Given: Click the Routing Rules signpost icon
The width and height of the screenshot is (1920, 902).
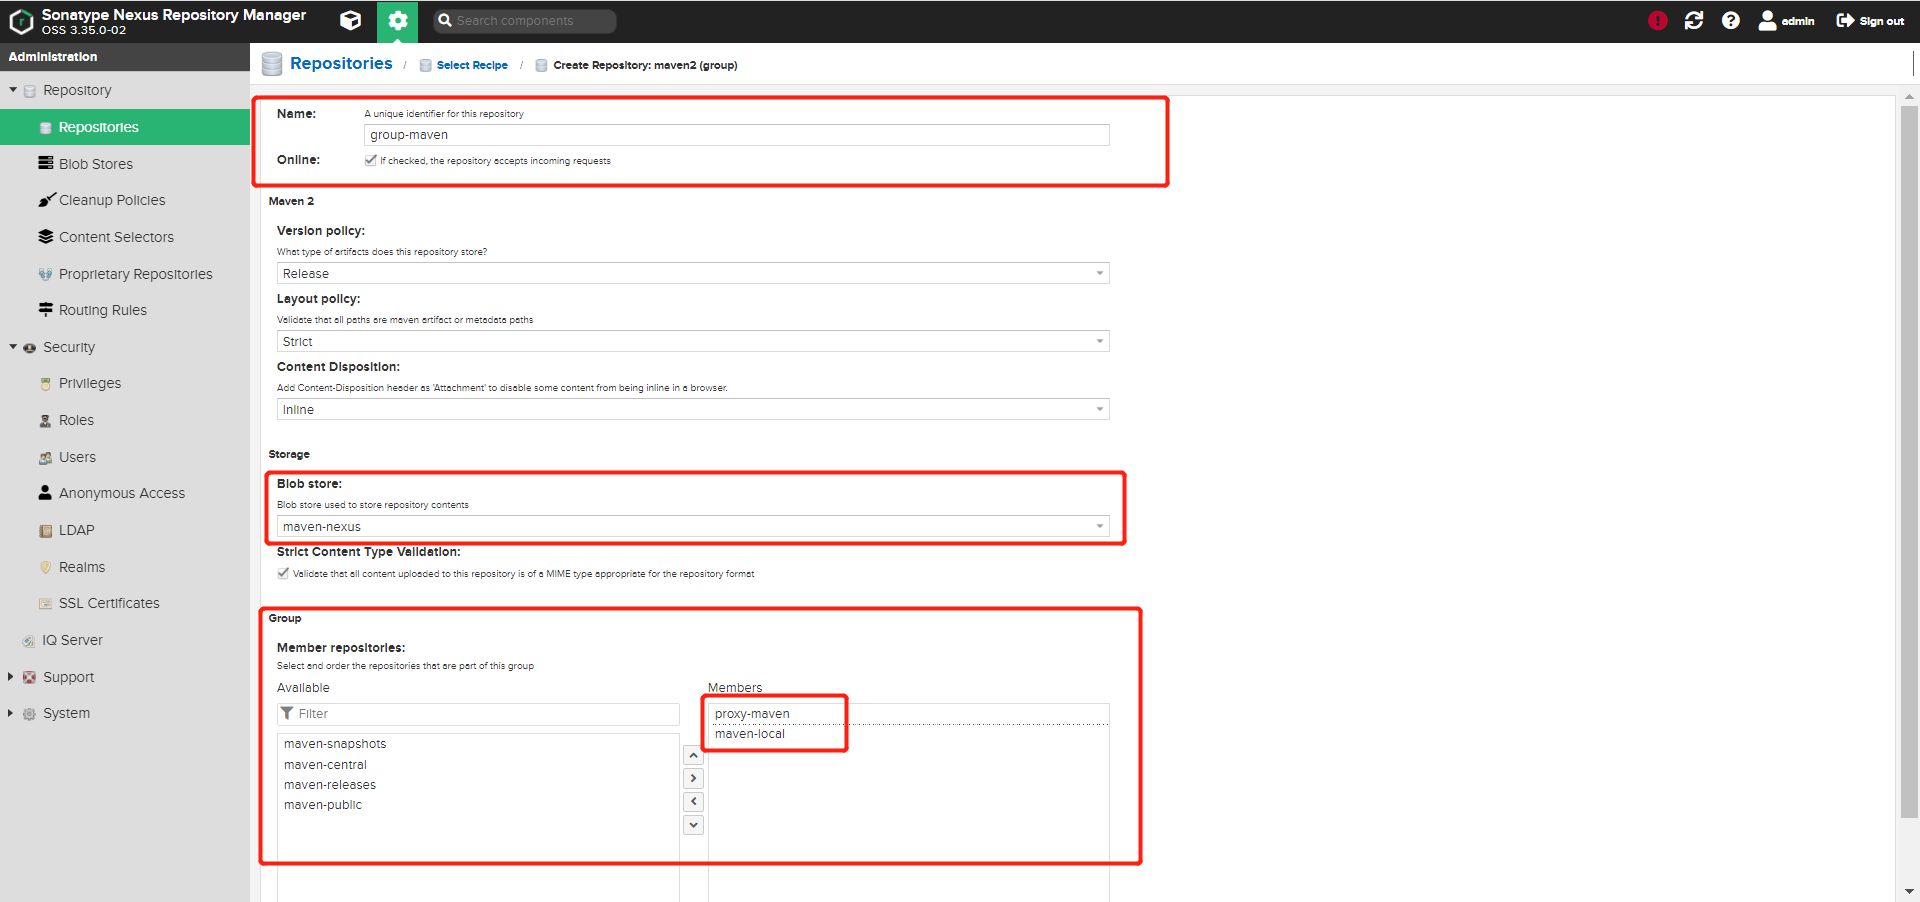Looking at the screenshot, I should (x=46, y=310).
